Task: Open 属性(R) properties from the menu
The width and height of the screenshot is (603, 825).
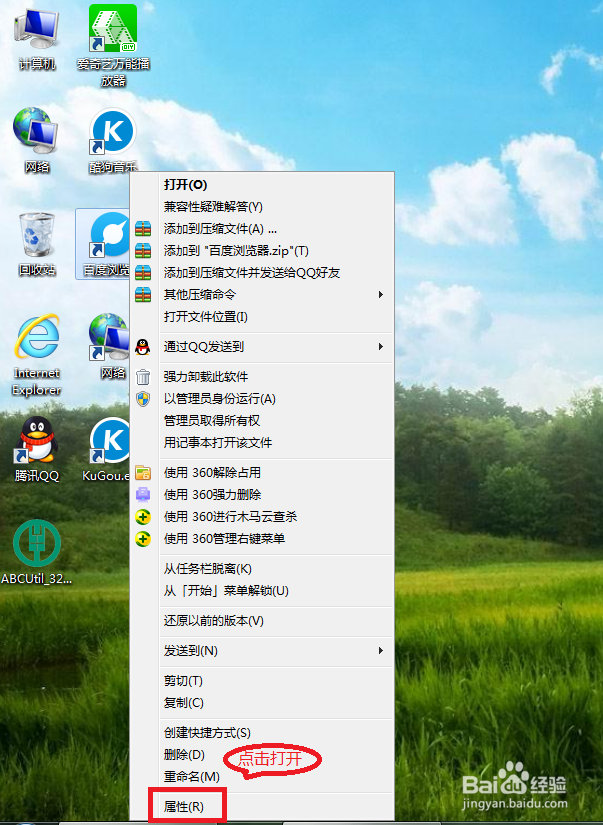Action: pyautogui.click(x=262, y=807)
